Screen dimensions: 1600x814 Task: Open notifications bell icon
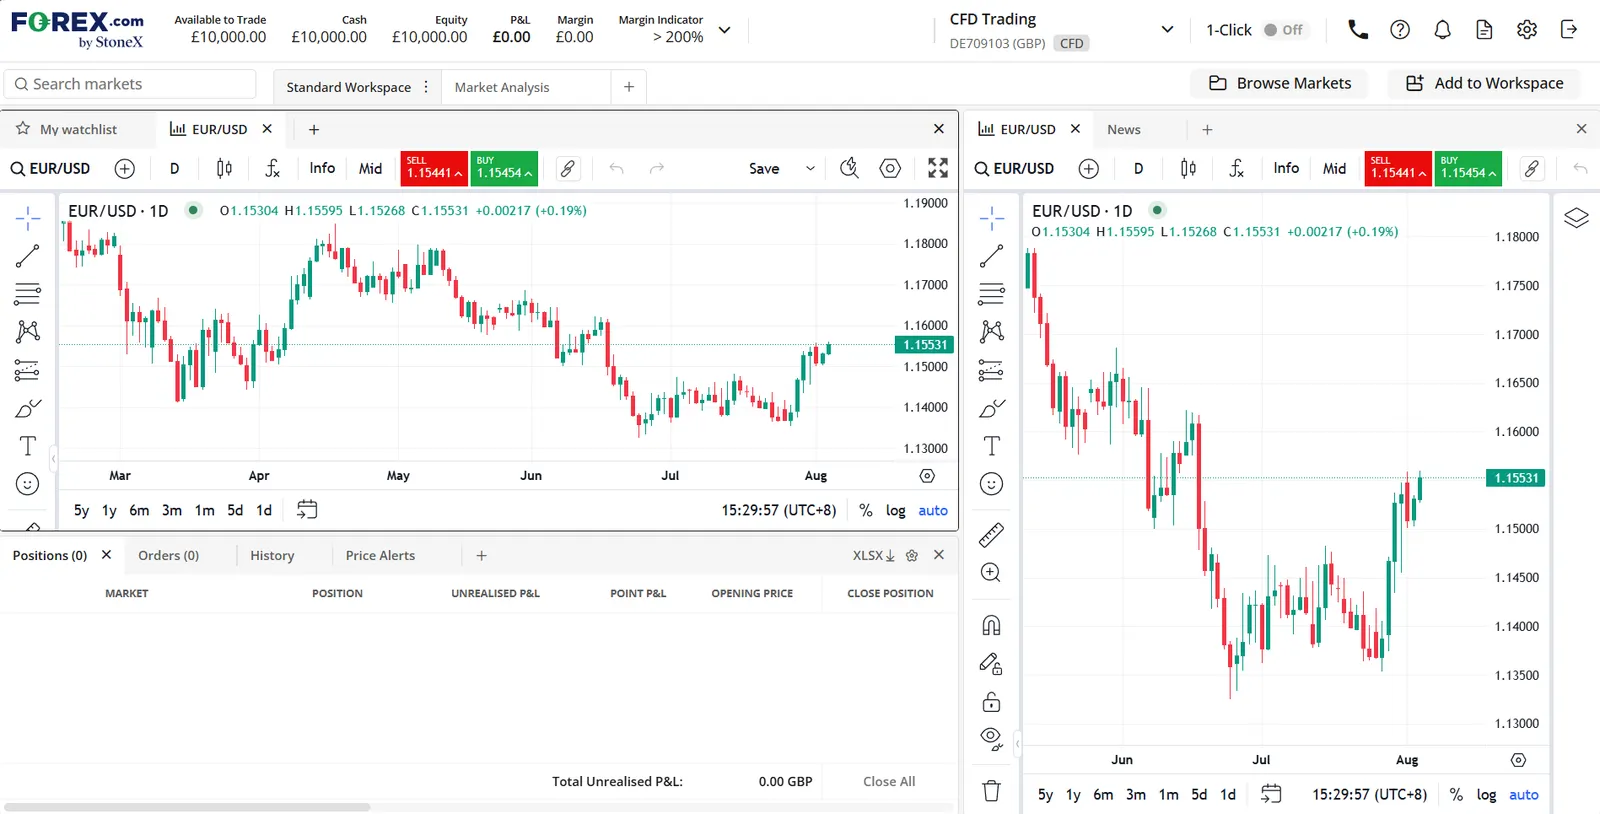1442,30
